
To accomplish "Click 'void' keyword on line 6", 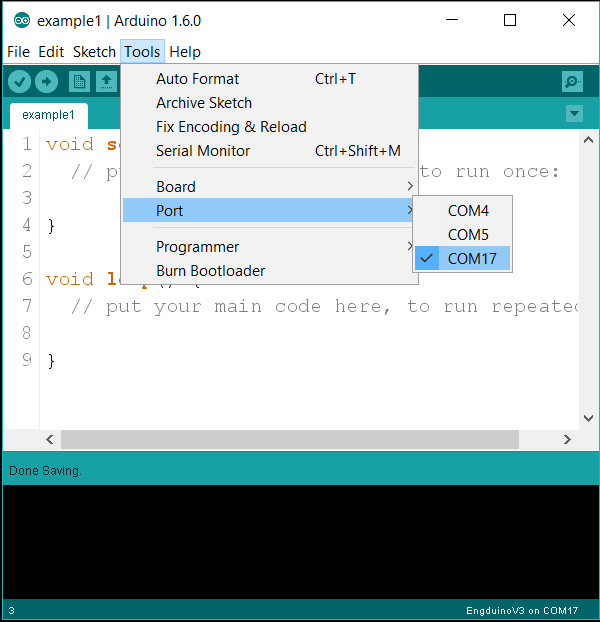I will click(70, 279).
